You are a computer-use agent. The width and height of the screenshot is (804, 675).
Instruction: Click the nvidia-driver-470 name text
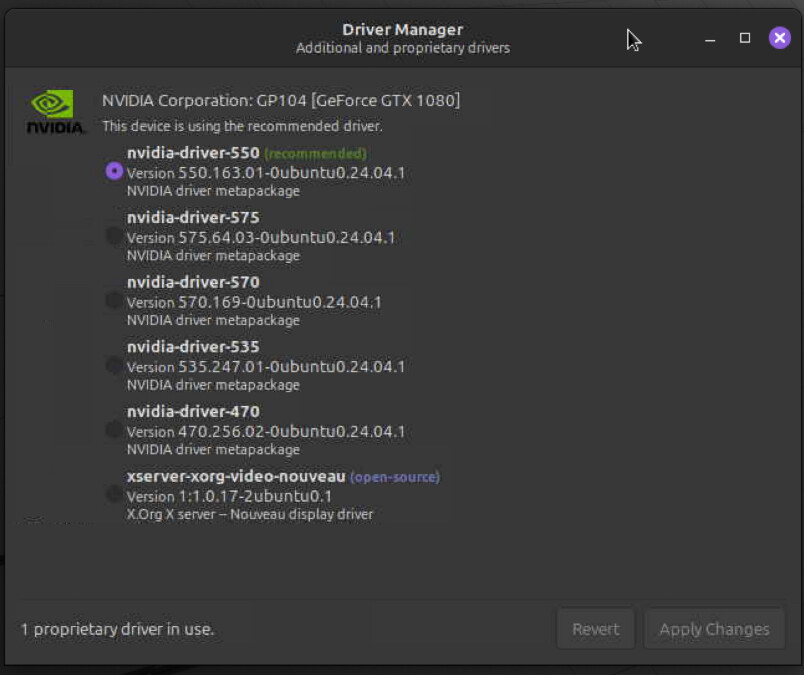click(193, 411)
